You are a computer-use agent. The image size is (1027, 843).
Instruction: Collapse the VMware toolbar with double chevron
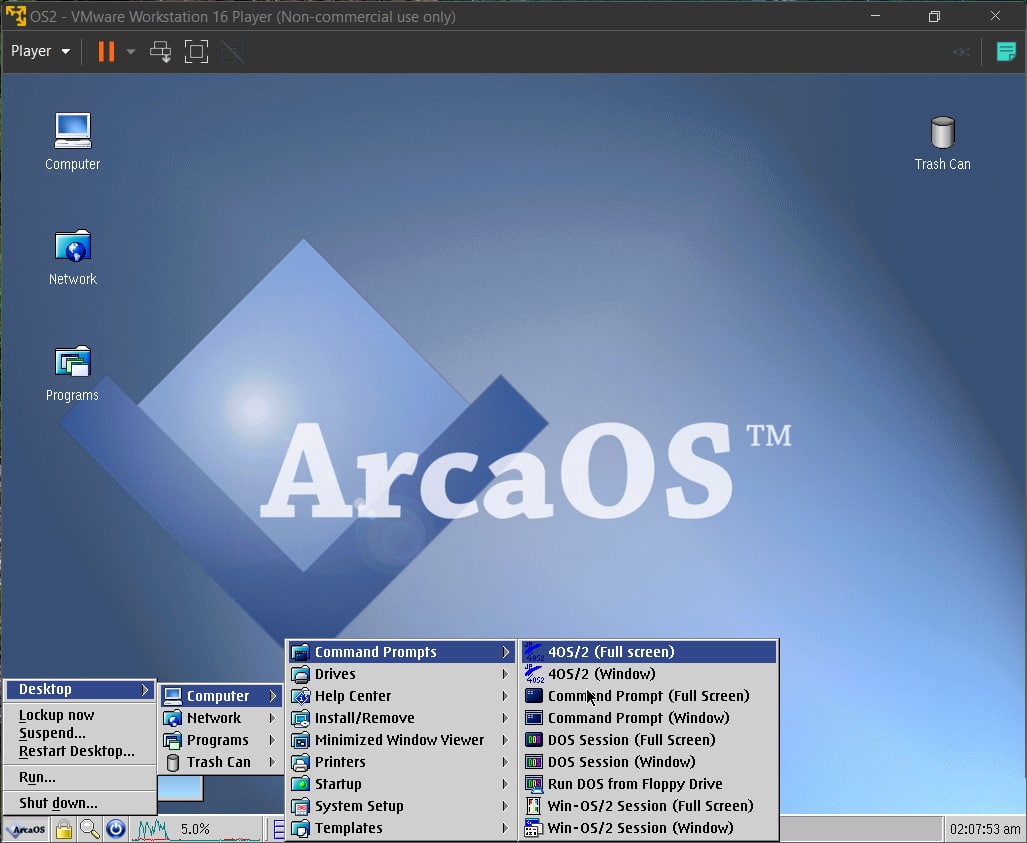point(961,52)
